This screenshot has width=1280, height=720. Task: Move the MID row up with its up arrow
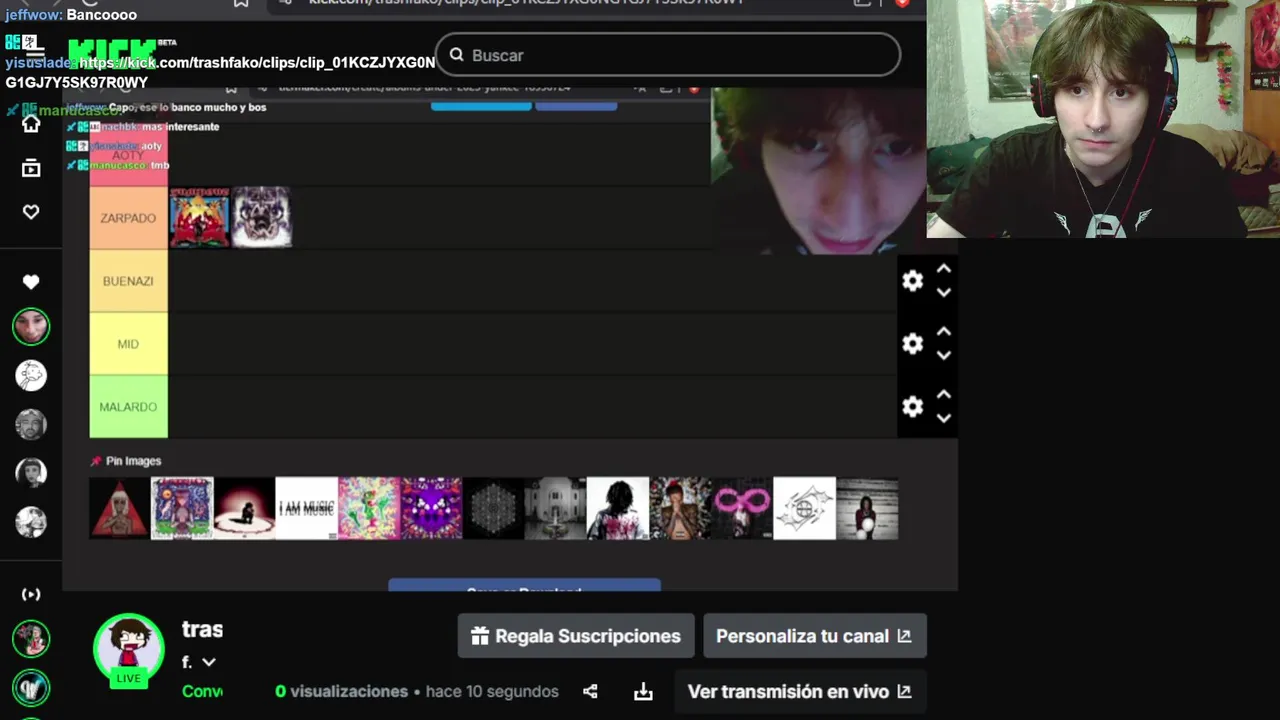(943, 332)
